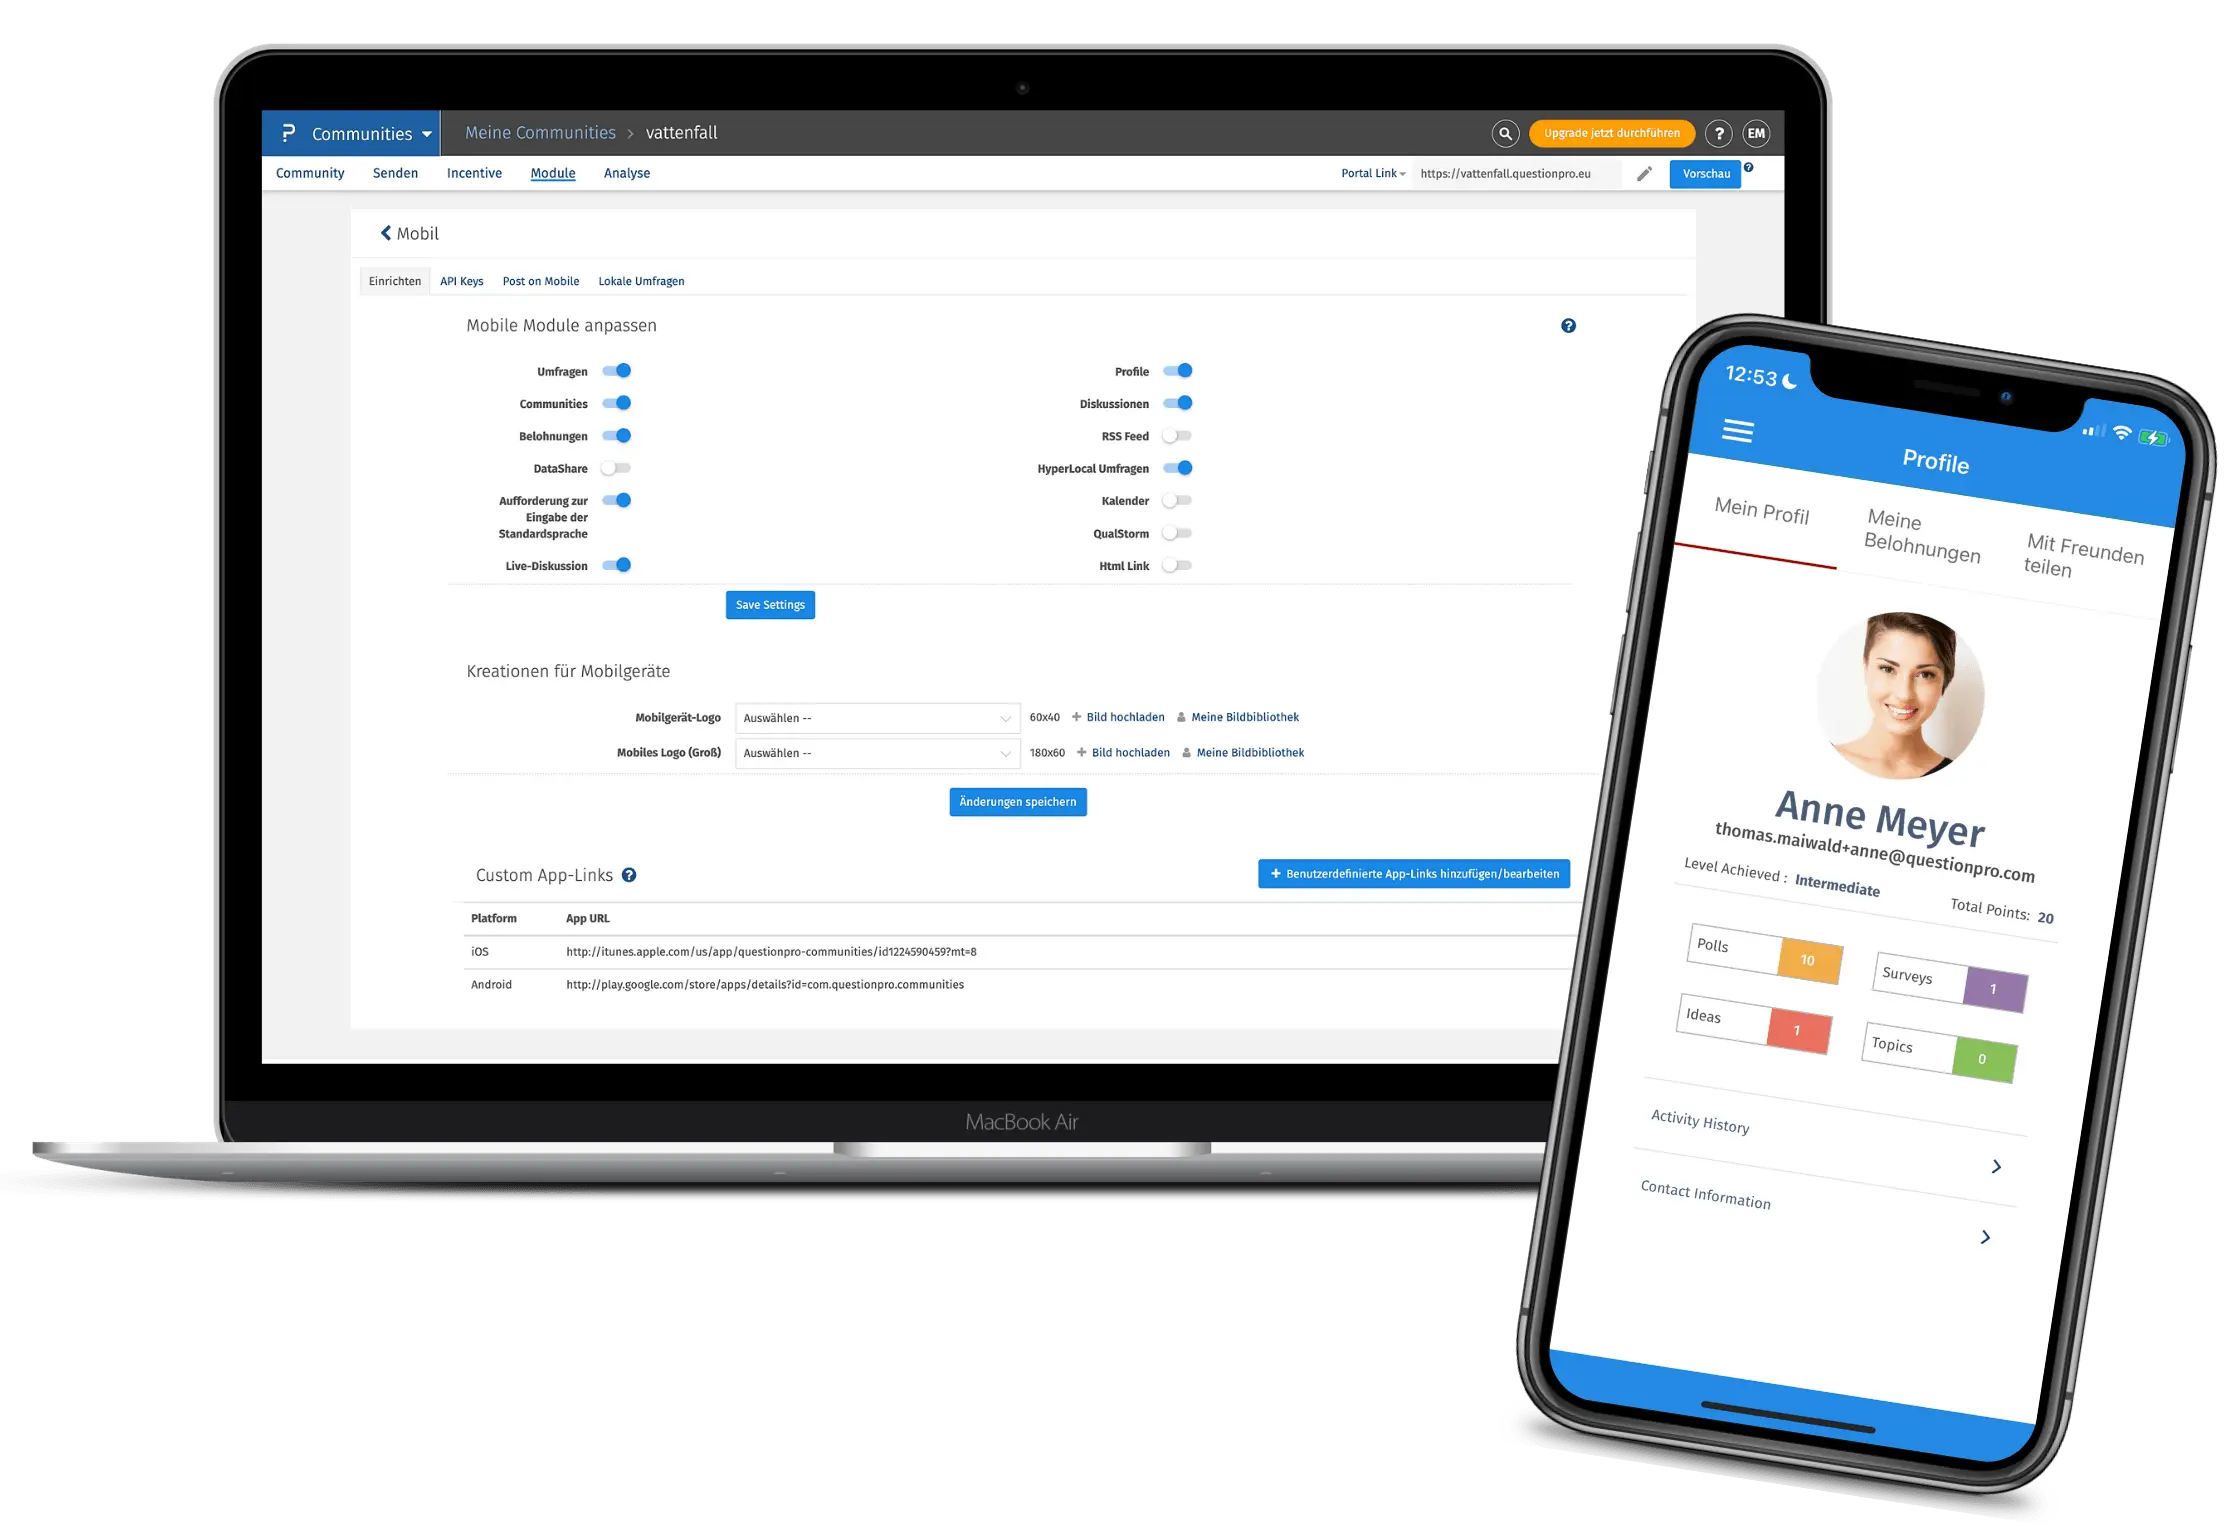This screenshot has height=1535, width=2234.
Task: Toggle the Live-Diskussion switch
Action: click(623, 565)
